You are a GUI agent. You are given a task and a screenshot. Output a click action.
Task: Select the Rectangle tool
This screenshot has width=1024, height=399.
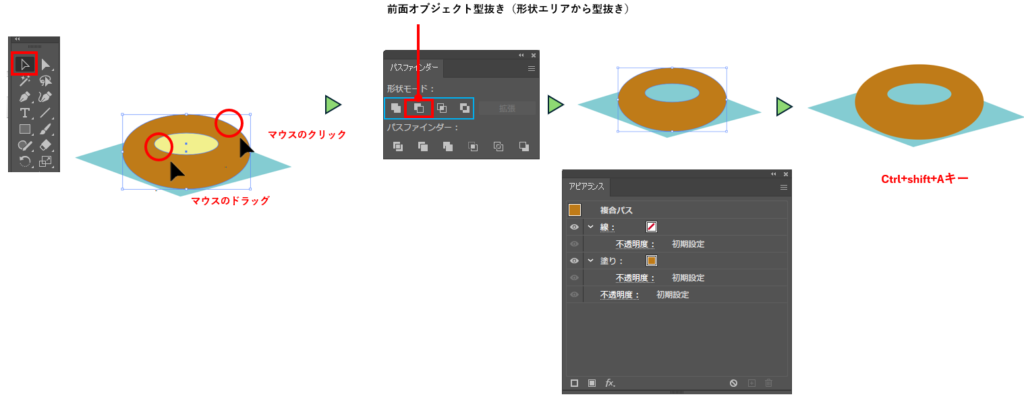[25, 129]
